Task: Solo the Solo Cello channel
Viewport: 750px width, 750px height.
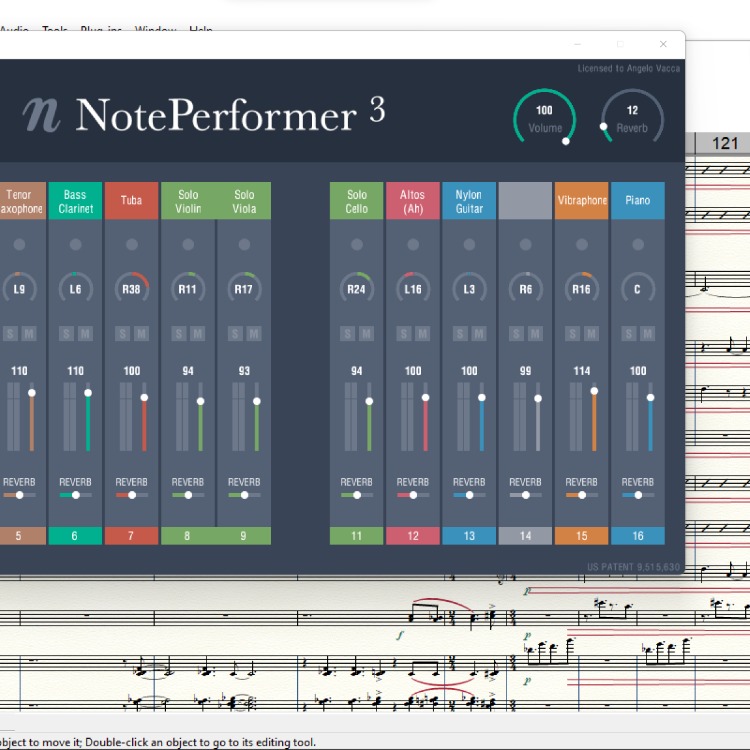Action: point(348,333)
